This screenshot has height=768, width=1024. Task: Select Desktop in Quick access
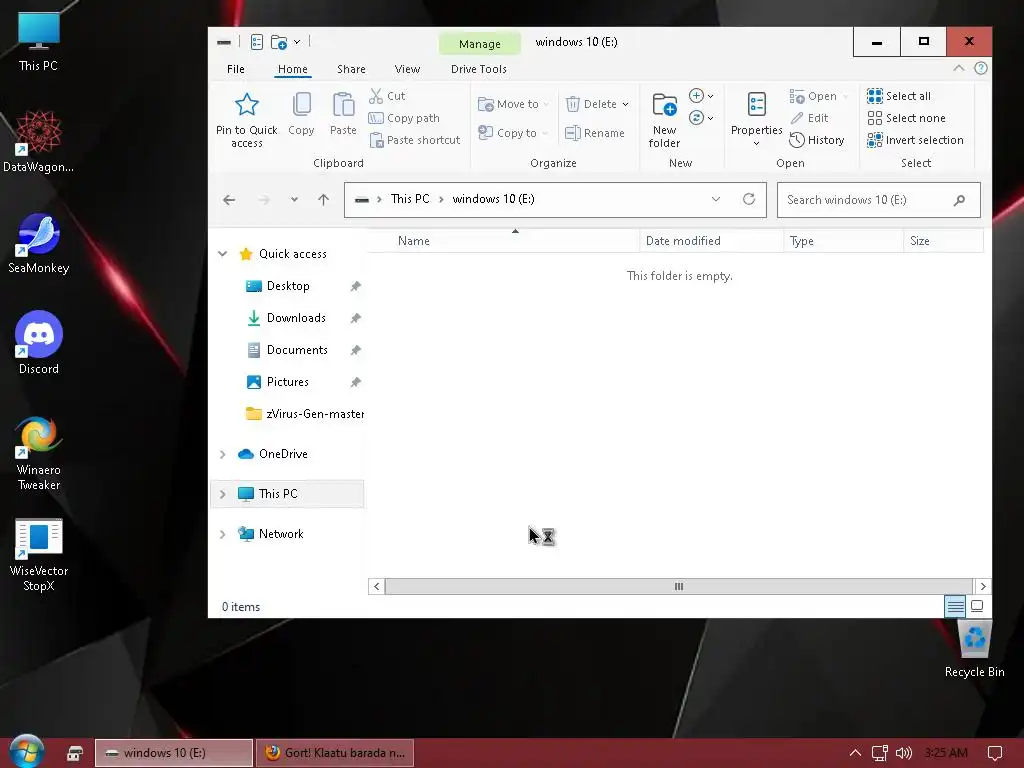click(x=287, y=286)
